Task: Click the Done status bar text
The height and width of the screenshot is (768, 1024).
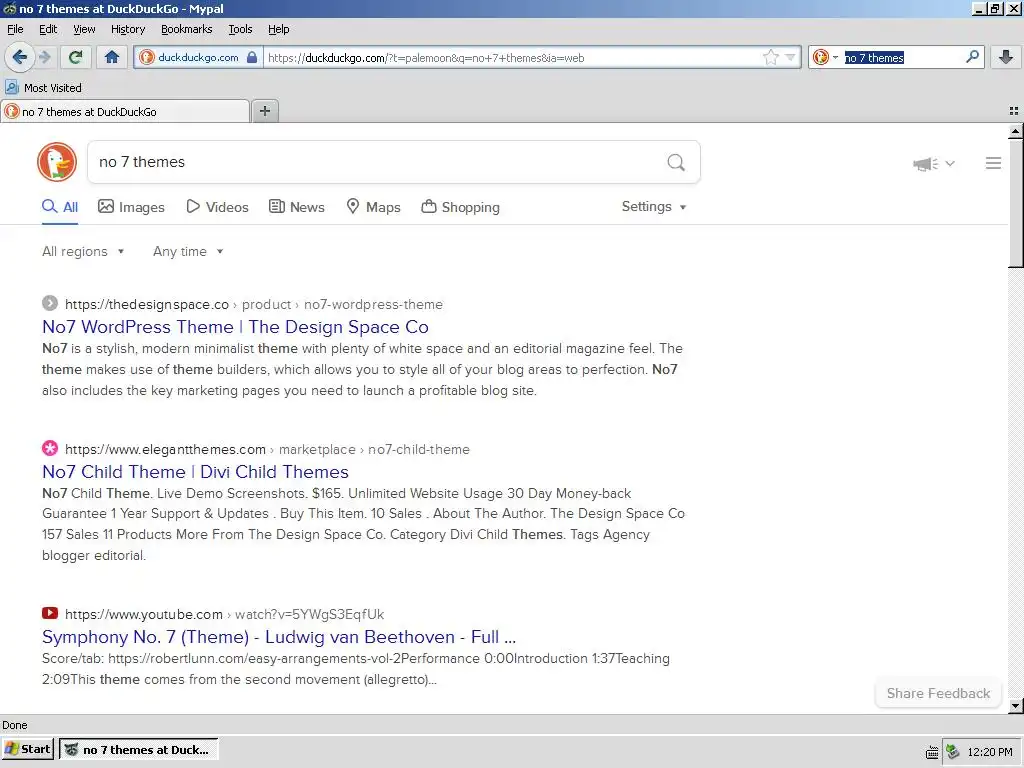Action: 15,725
